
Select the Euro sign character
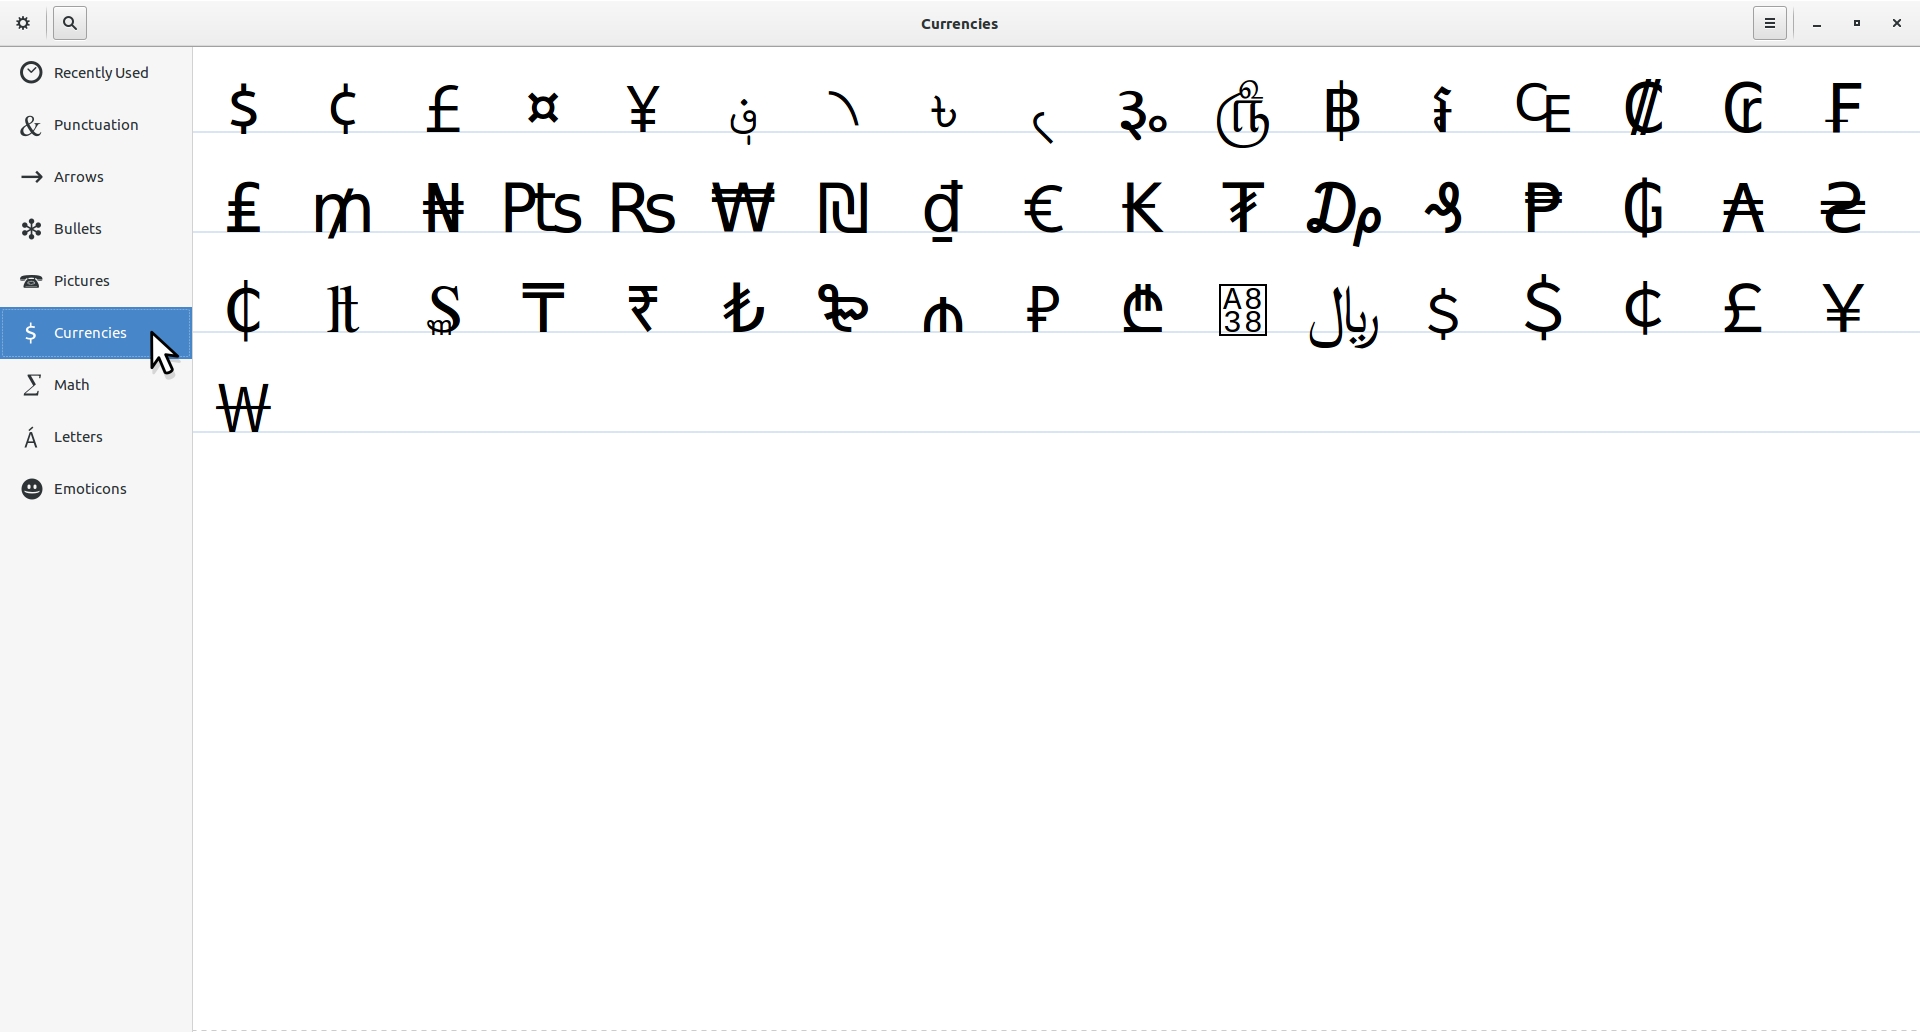tap(1045, 209)
